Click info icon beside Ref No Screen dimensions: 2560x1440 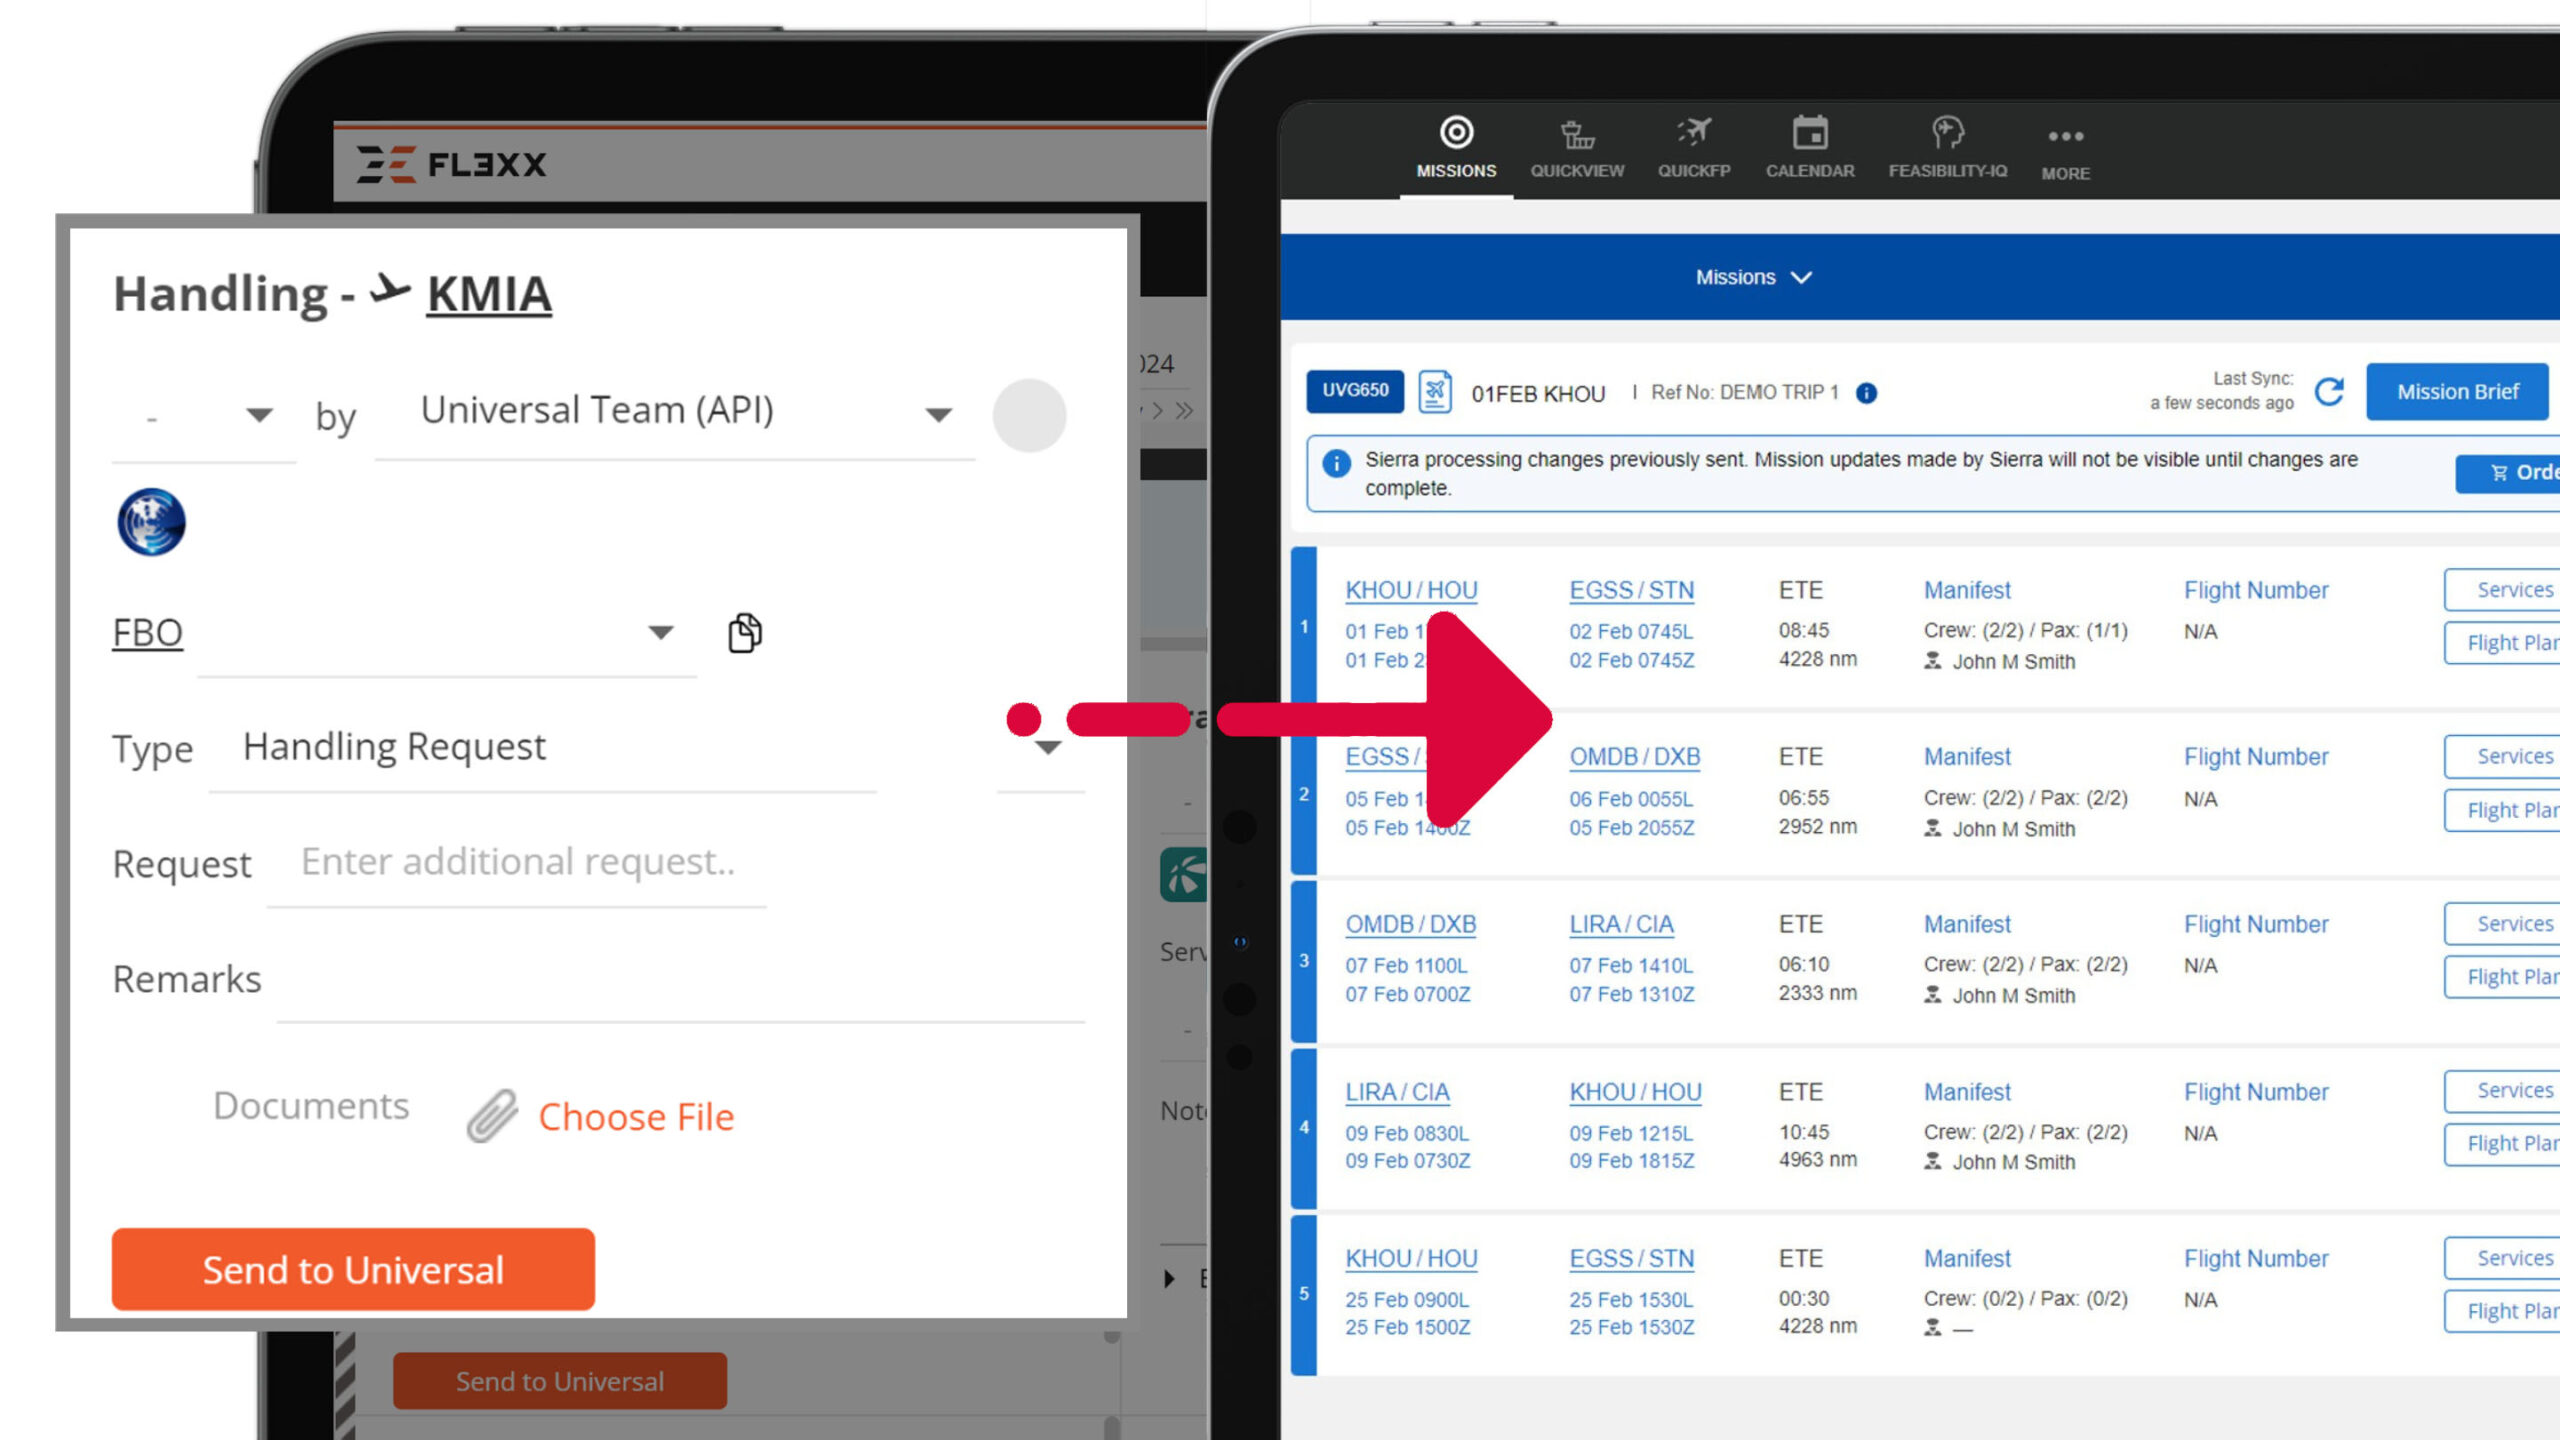click(x=1866, y=393)
